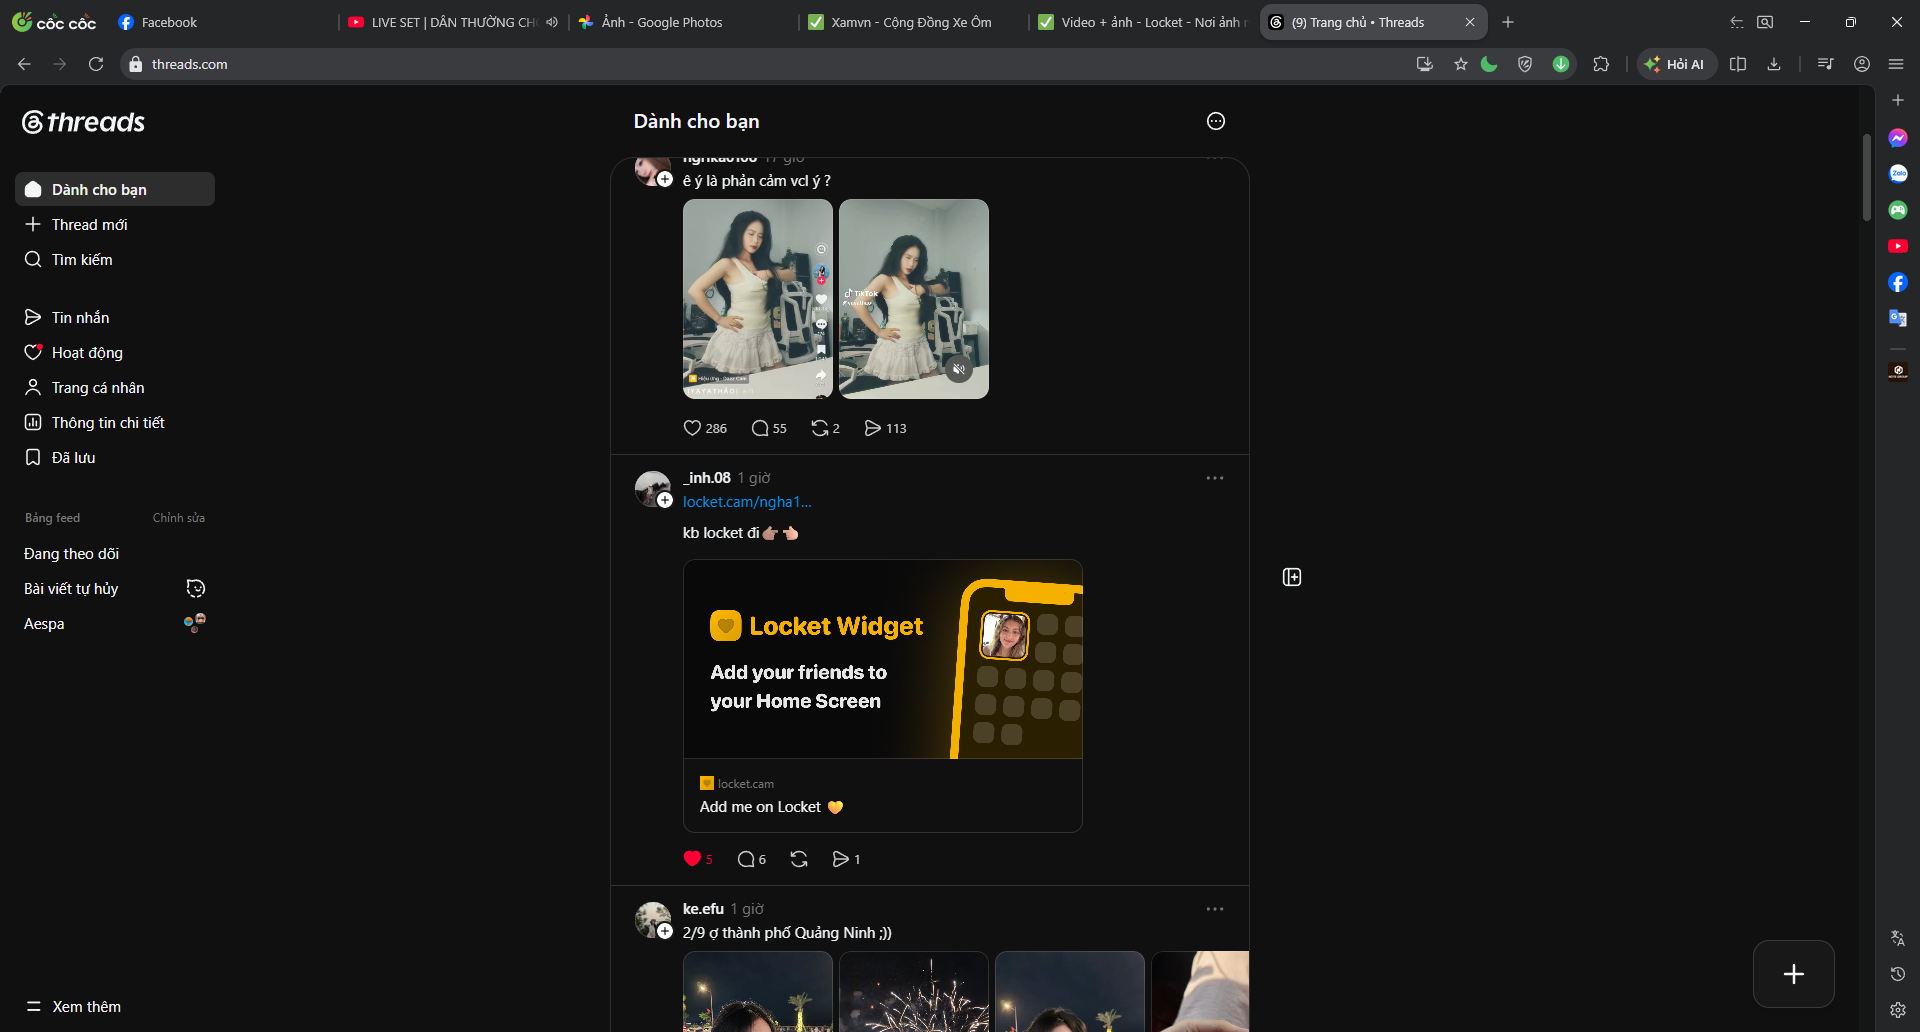
Task: Toggle dark mode moon icon
Action: click(x=1489, y=64)
